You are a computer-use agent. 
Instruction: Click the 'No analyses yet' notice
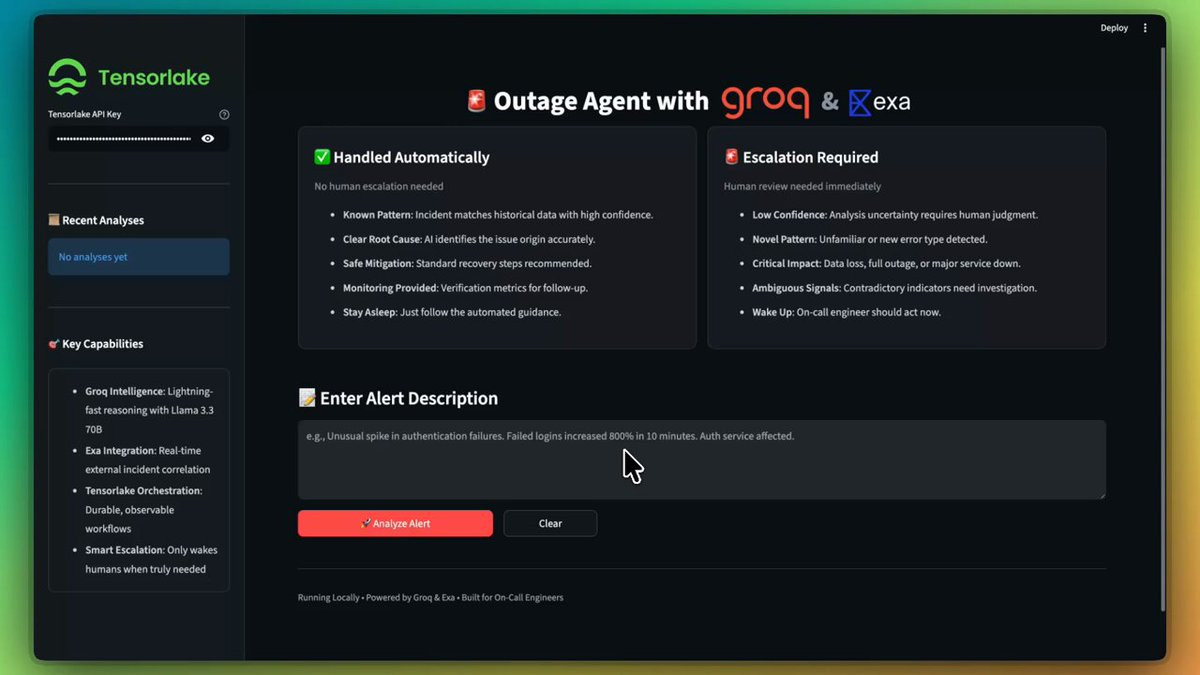pos(139,257)
